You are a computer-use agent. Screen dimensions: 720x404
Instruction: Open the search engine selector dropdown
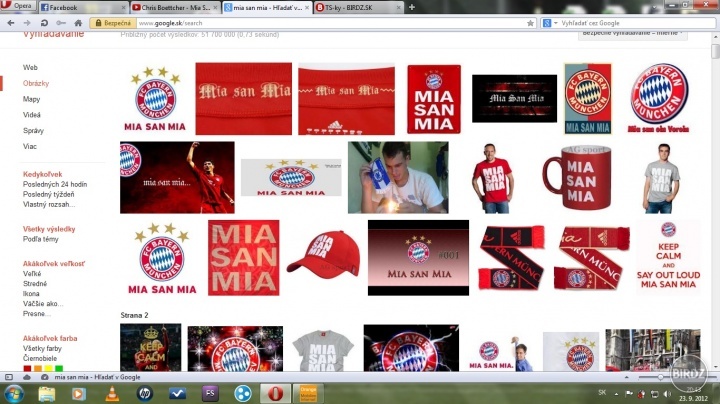pyautogui.click(x=549, y=23)
